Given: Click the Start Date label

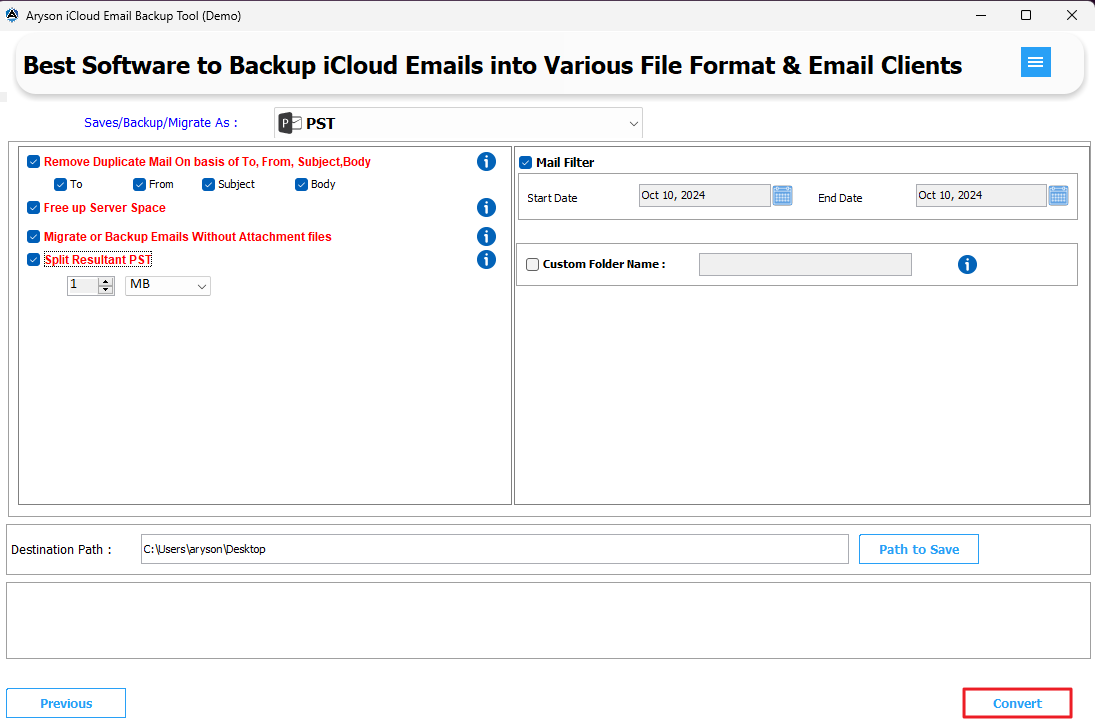Looking at the screenshot, I should (552, 198).
